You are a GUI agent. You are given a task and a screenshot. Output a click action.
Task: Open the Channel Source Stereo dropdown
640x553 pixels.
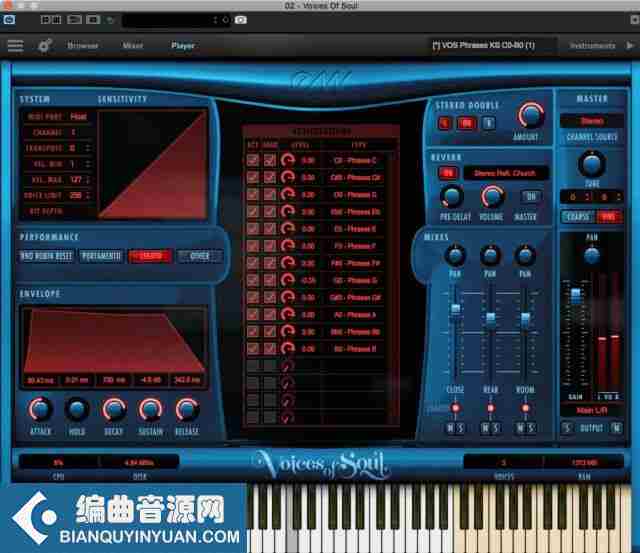coord(592,121)
